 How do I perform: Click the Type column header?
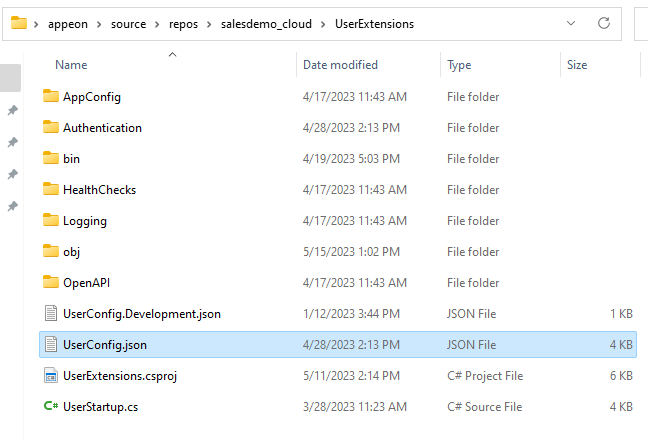[459, 65]
